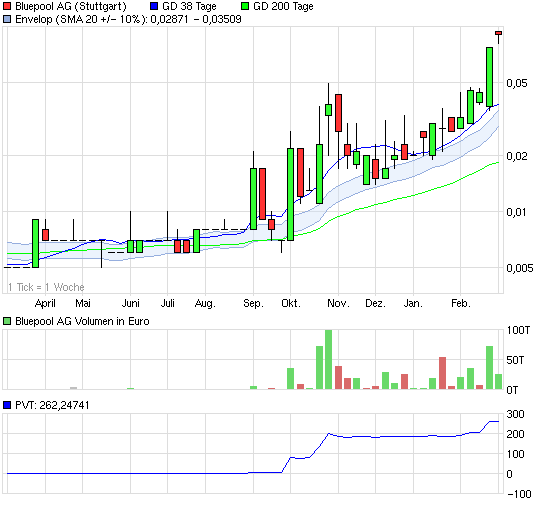Viewport: 545px width, 515px height.
Task: Click the tall green candle at Sep.
Action: pyautogui.click(x=253, y=199)
